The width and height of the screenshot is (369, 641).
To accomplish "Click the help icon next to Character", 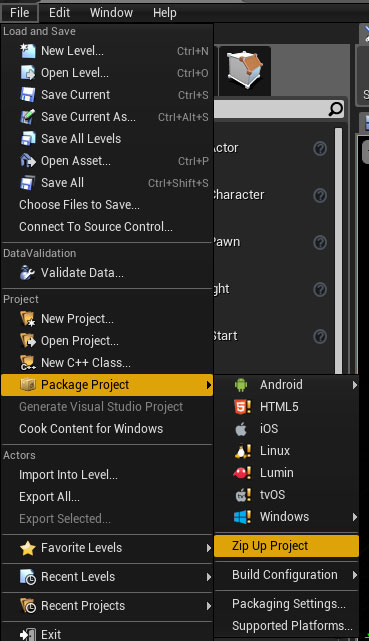I will (x=320, y=195).
